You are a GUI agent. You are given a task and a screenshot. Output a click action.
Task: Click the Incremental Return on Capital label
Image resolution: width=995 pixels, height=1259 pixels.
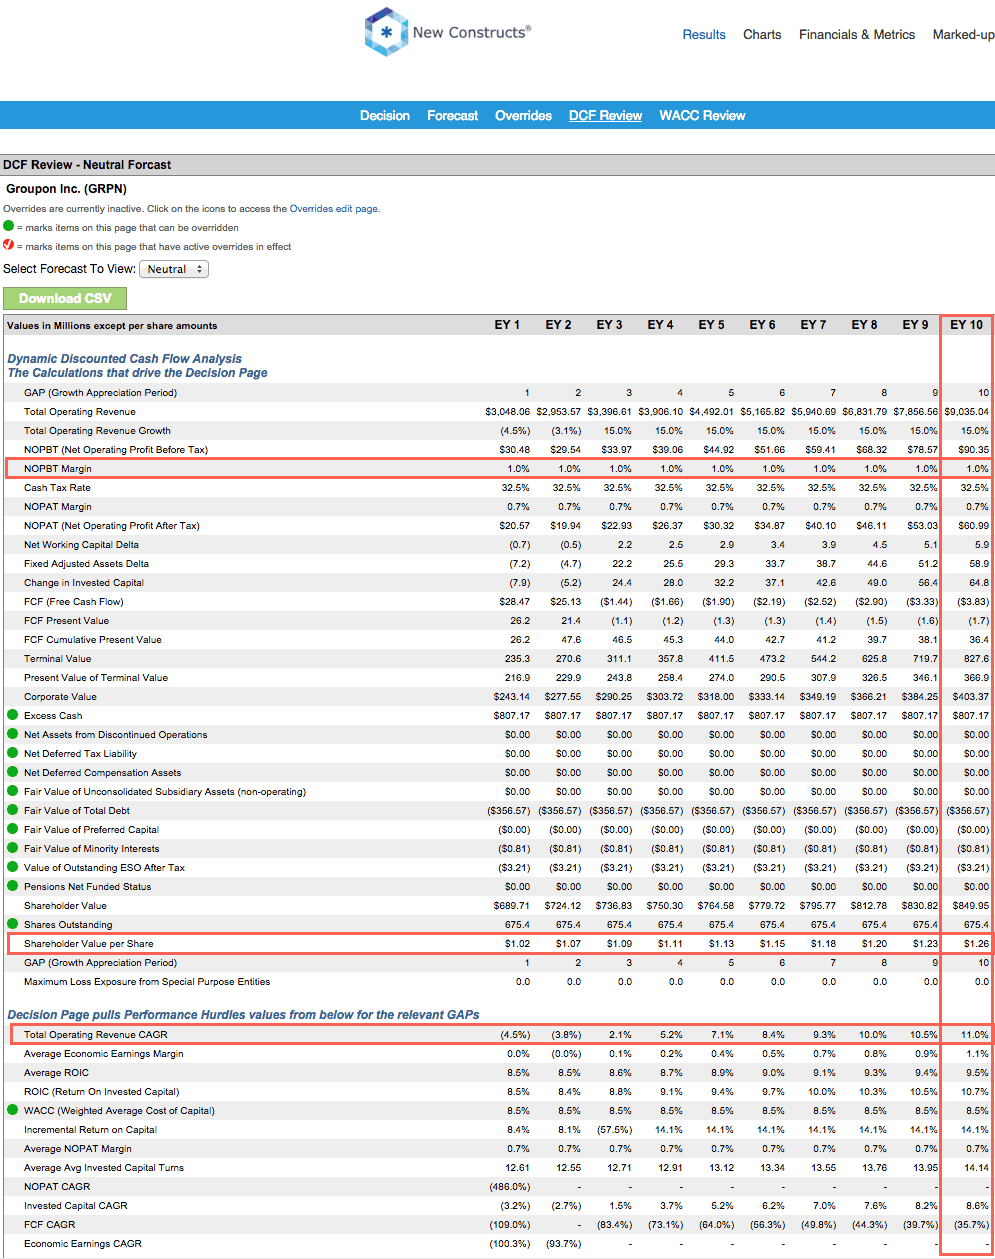[x=90, y=1130]
